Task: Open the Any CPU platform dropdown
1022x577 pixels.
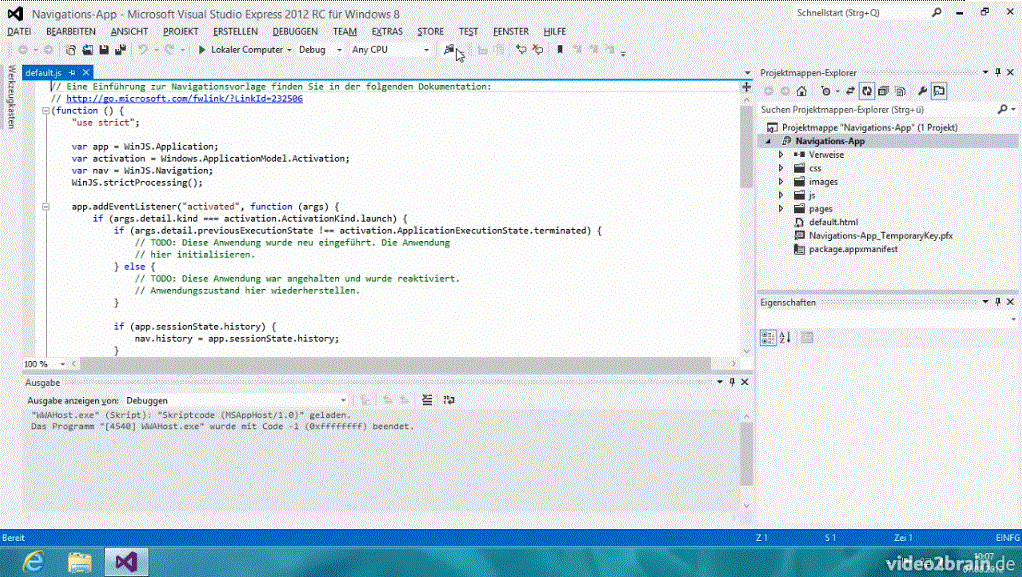Action: 427,50
